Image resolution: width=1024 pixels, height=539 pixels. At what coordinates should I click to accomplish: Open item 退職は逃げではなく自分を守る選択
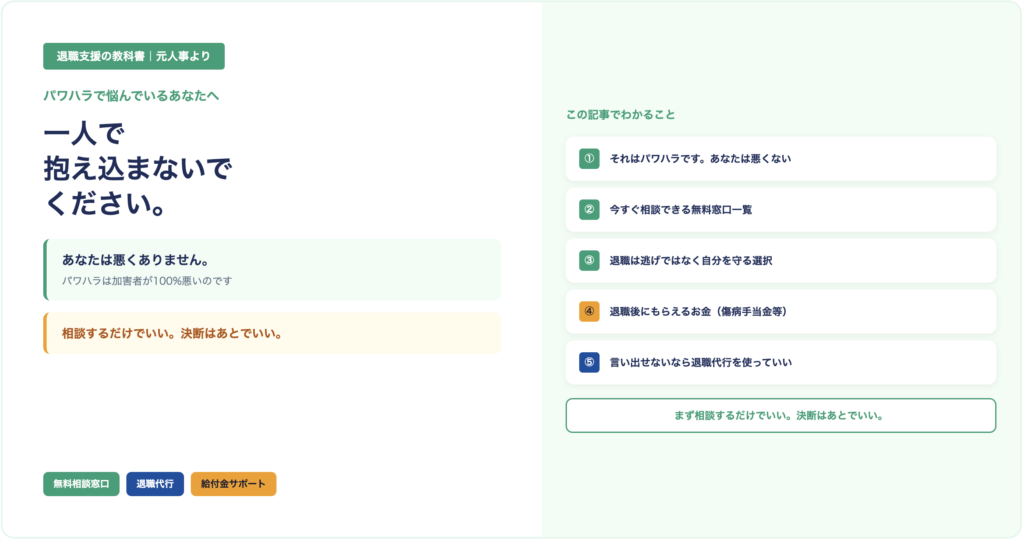point(690,261)
